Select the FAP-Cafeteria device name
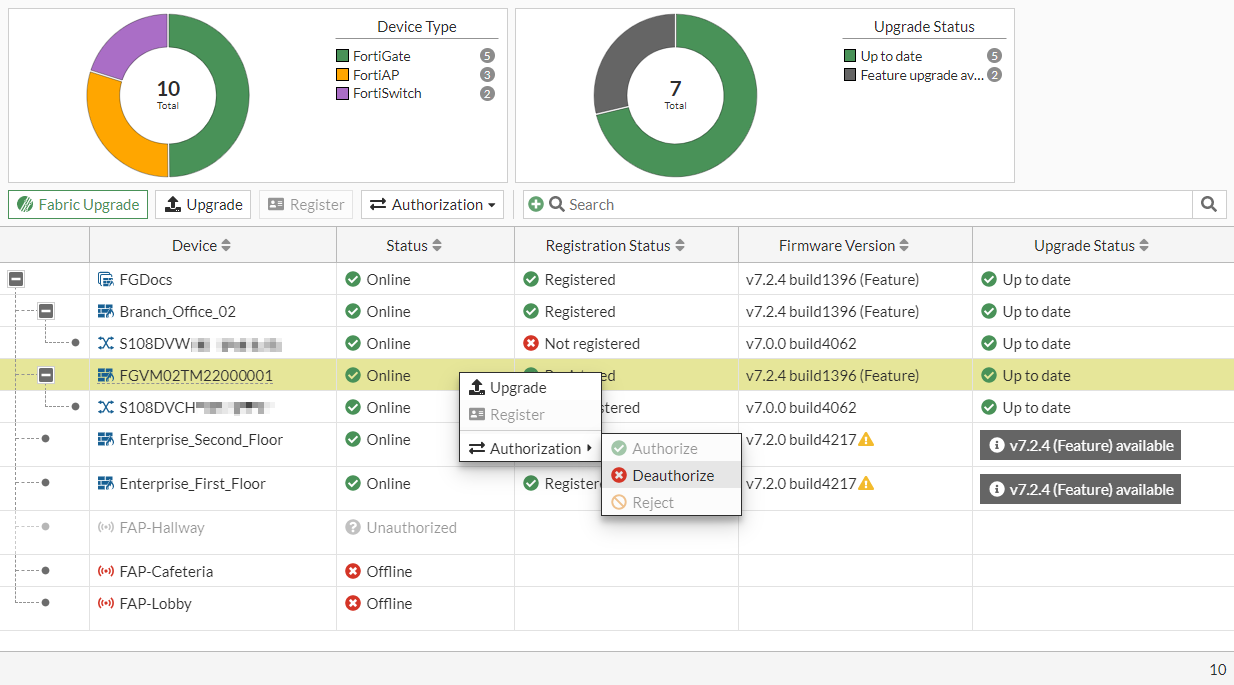This screenshot has height=685, width=1234. (x=166, y=571)
